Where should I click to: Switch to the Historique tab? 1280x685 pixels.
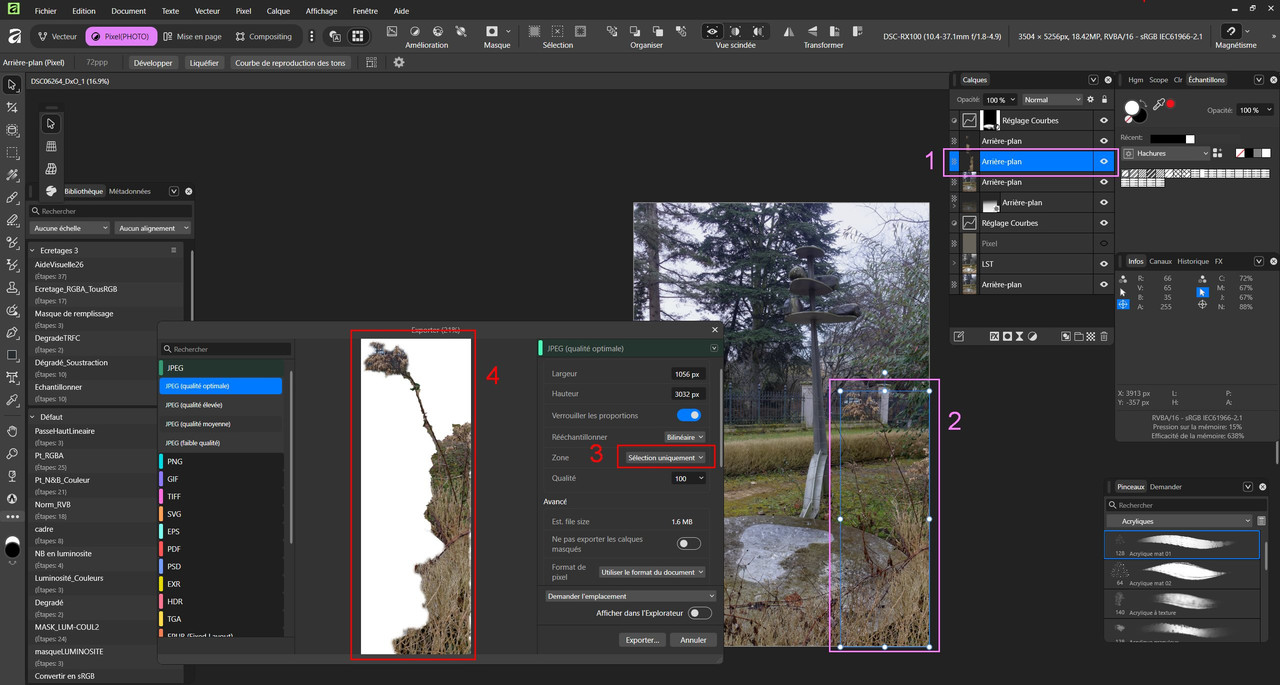click(1193, 261)
